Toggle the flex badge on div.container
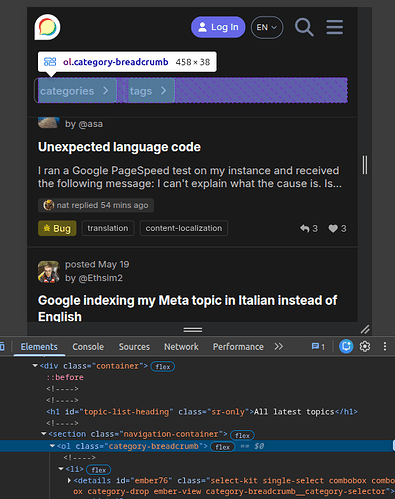Screen dimensions: 395x499 coord(163,367)
